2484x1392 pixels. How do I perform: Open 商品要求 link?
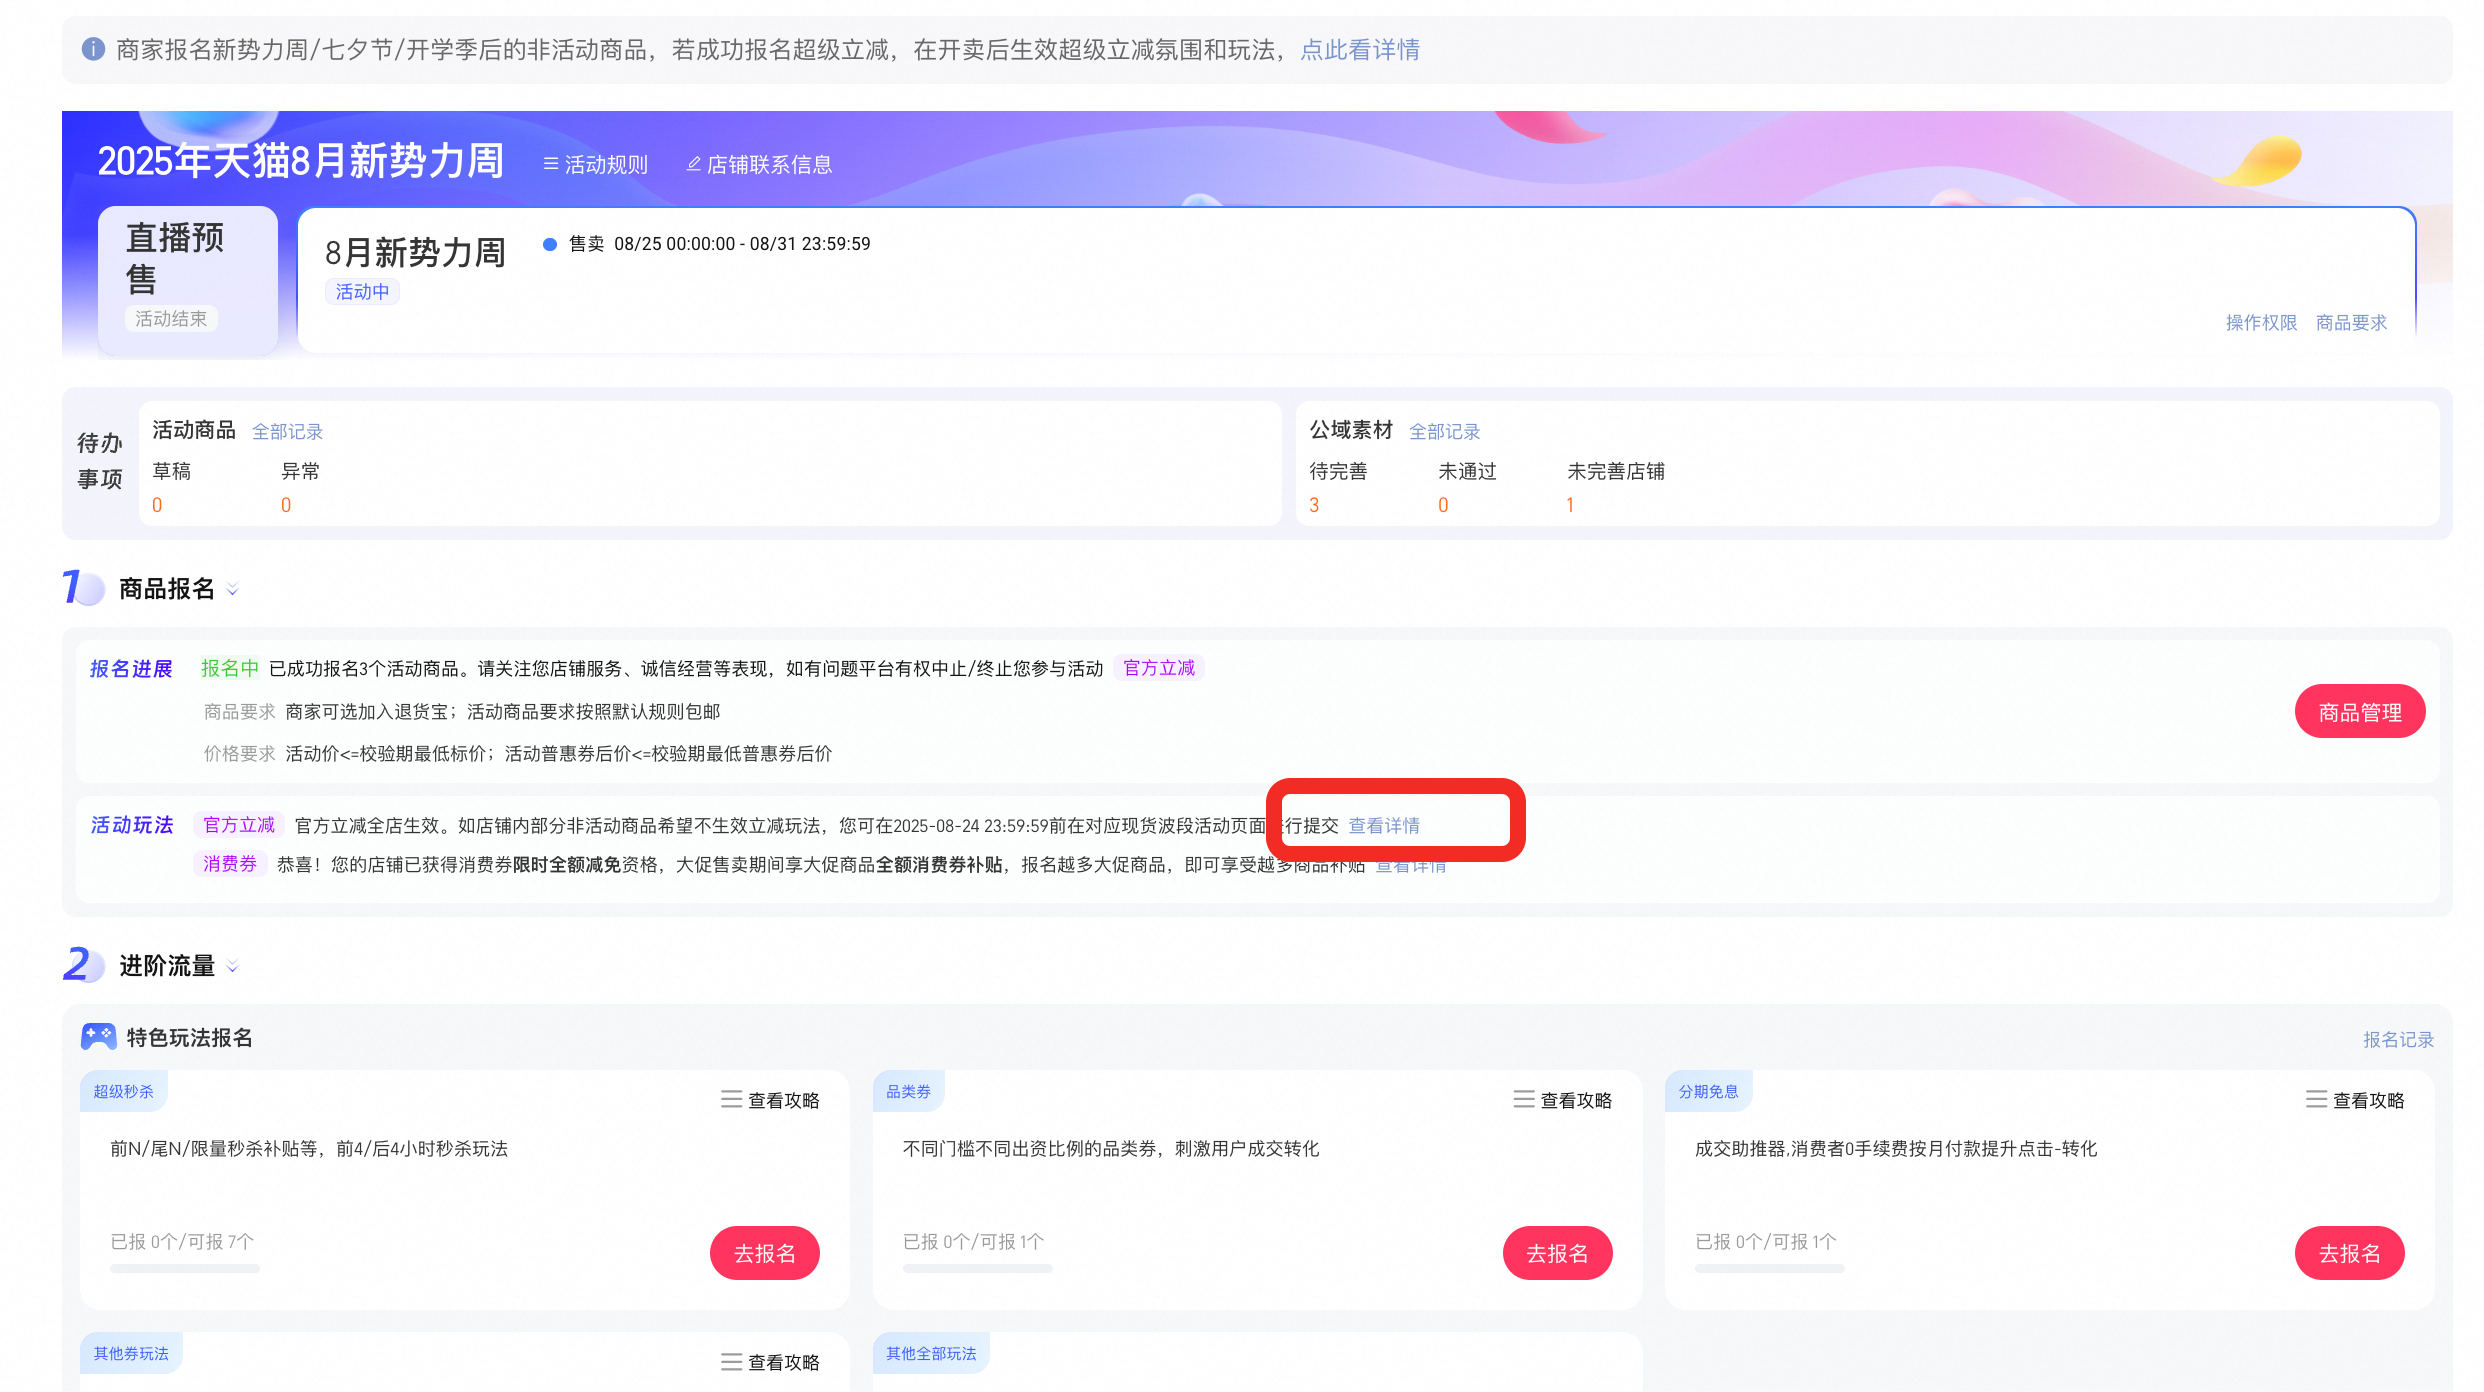click(x=2351, y=323)
